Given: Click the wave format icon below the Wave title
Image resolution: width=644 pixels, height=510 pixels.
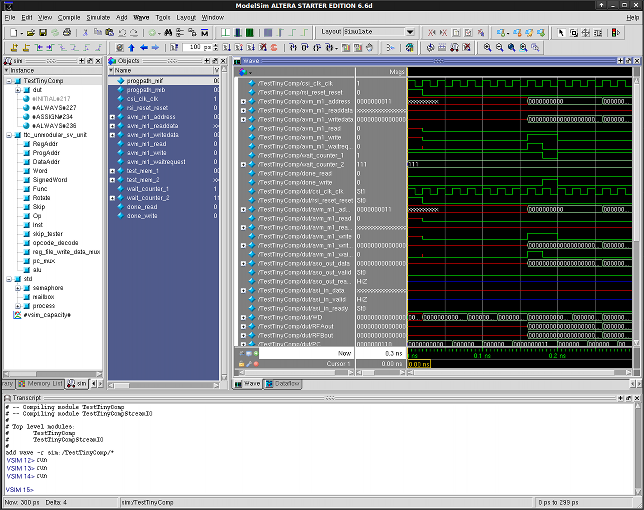Looking at the screenshot, I should click(x=240, y=71).
